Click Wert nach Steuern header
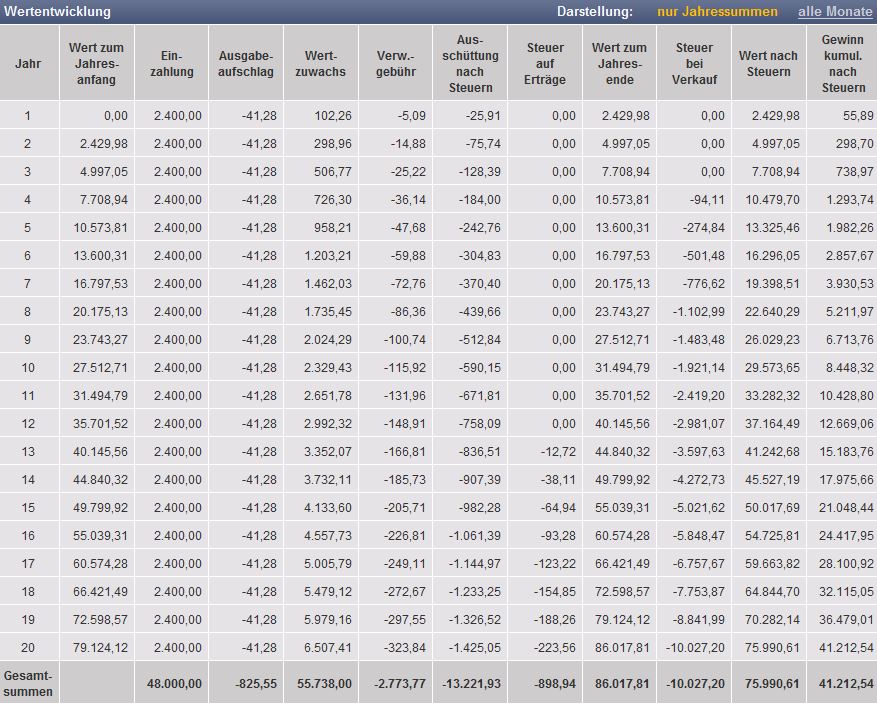 point(768,63)
